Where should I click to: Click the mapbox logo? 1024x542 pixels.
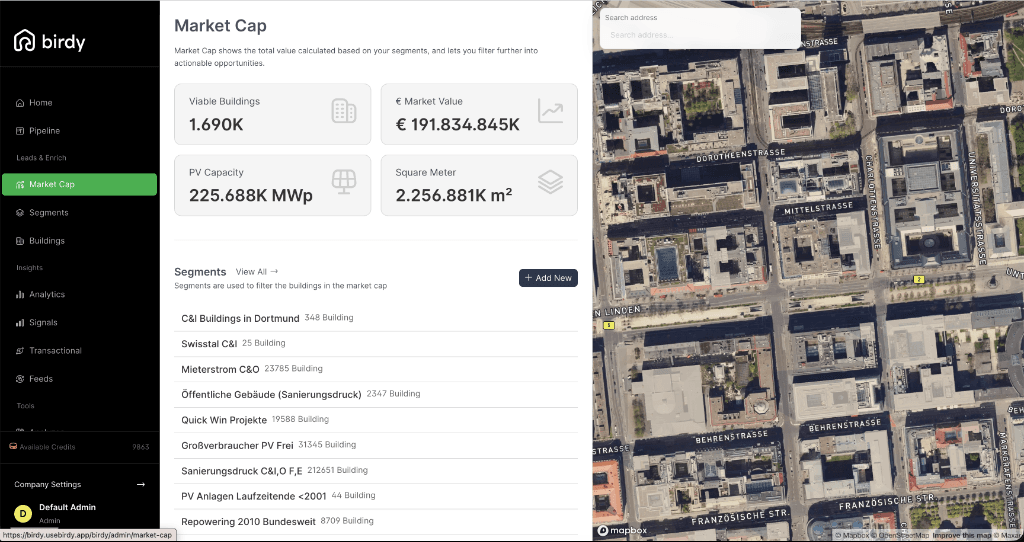coord(622,530)
